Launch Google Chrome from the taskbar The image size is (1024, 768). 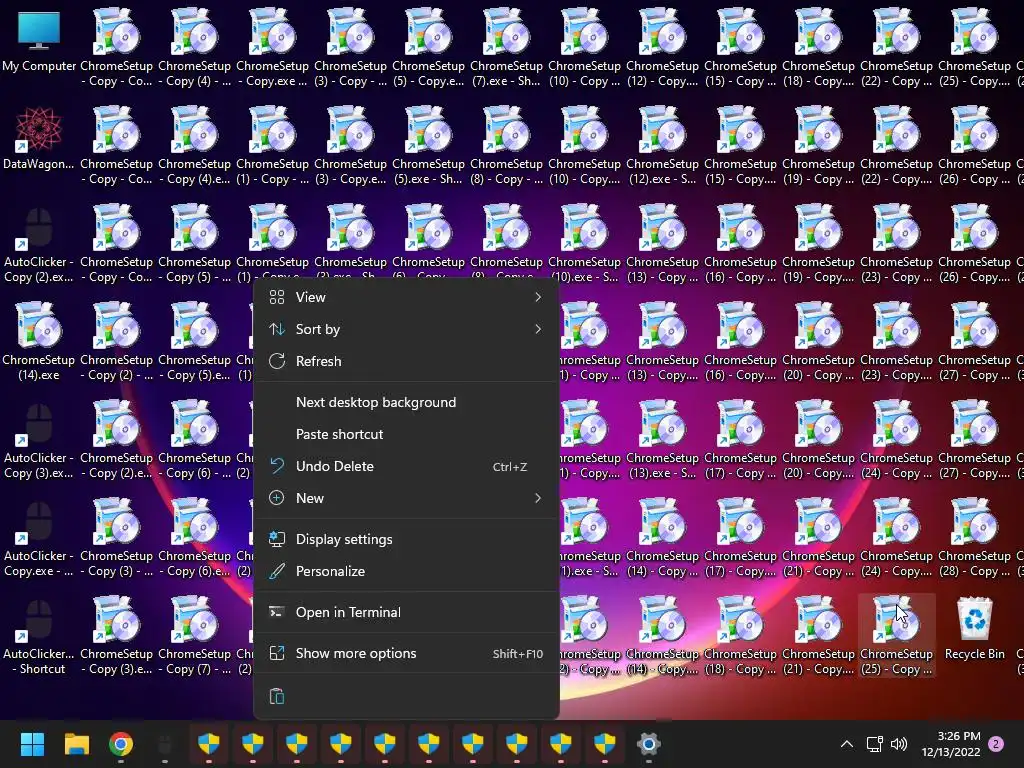tap(121, 744)
